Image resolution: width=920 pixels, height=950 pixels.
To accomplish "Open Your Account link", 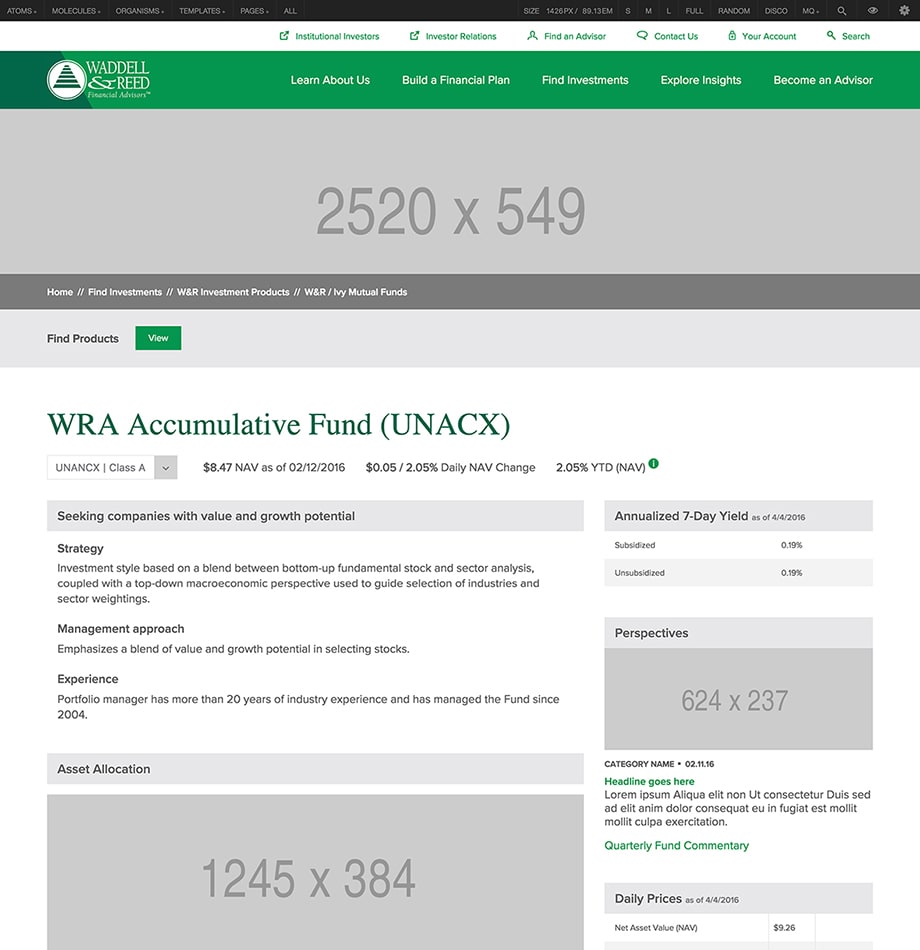I will click(x=769, y=36).
